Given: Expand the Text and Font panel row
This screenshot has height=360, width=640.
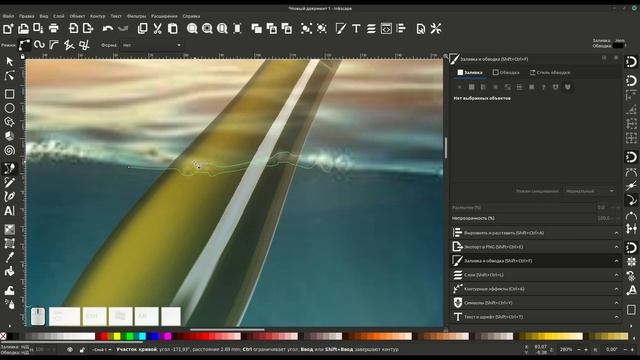Looking at the screenshot, I should [x=536, y=317].
